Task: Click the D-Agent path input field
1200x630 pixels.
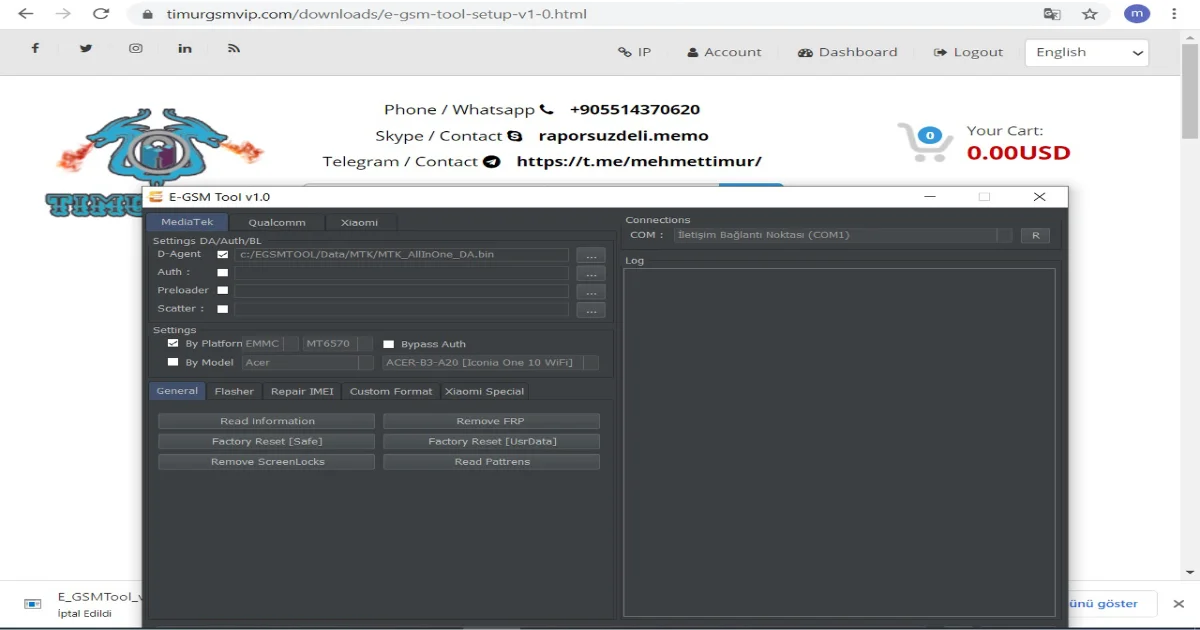Action: point(401,255)
